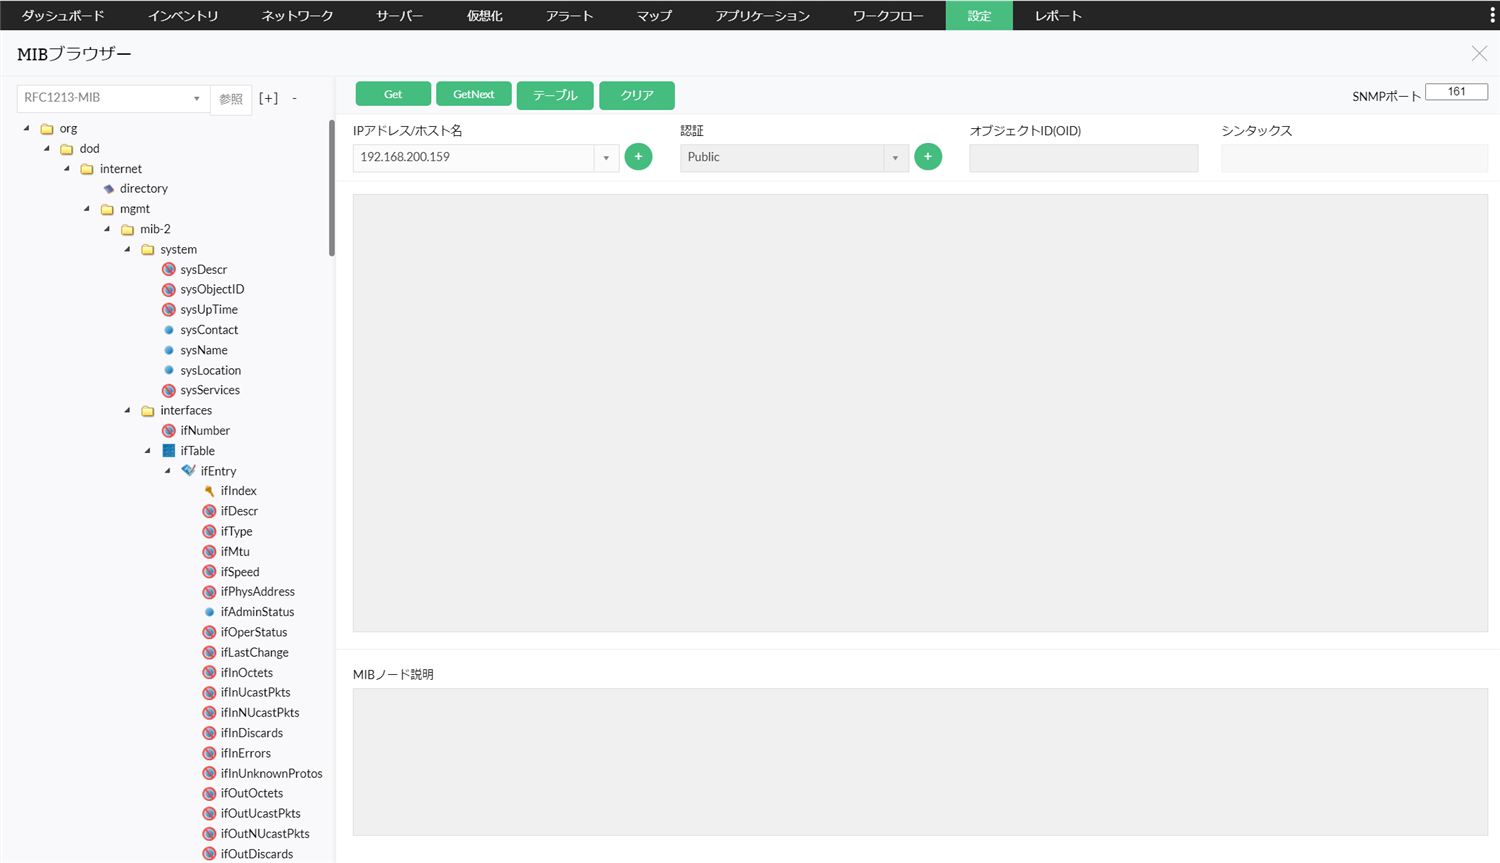
Task: Click the ifEntry entry icon
Action: (188, 471)
